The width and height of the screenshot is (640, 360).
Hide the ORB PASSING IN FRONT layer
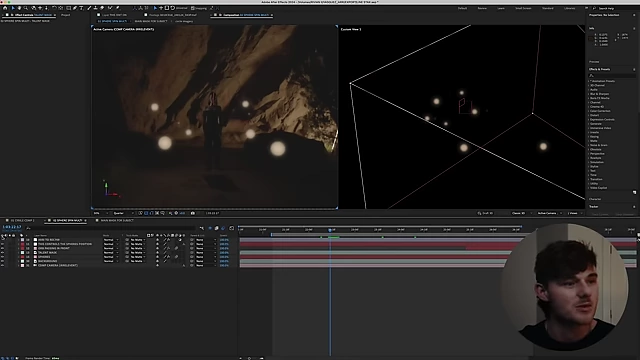(x=2, y=248)
